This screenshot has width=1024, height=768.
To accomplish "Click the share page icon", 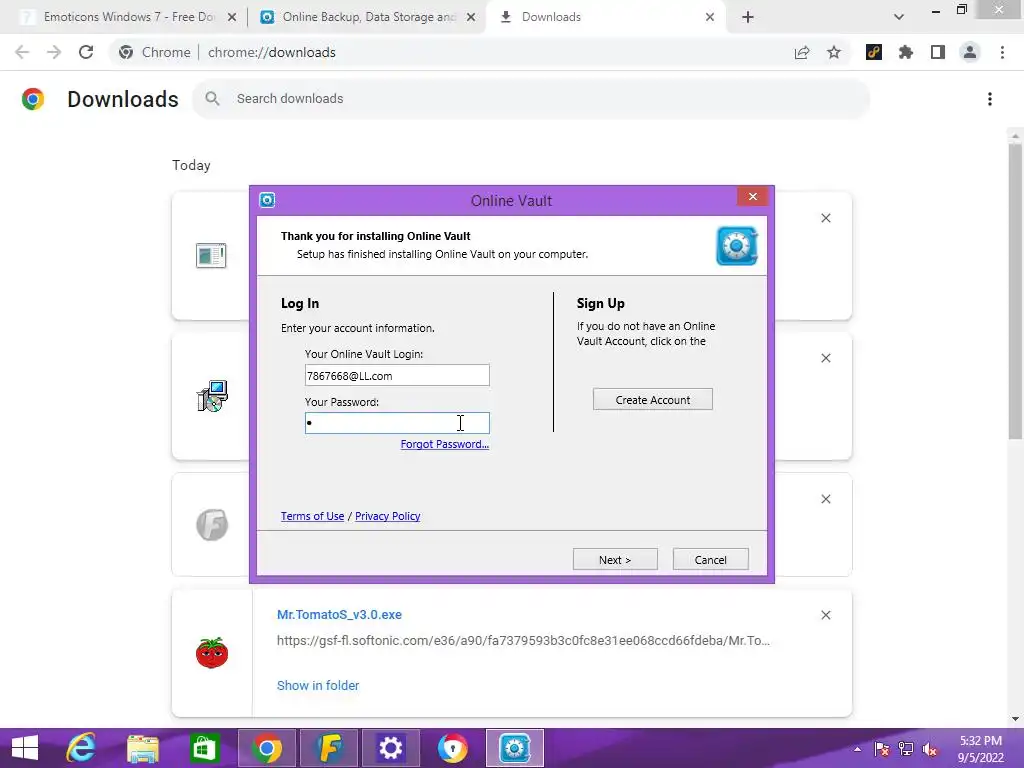I will point(802,52).
